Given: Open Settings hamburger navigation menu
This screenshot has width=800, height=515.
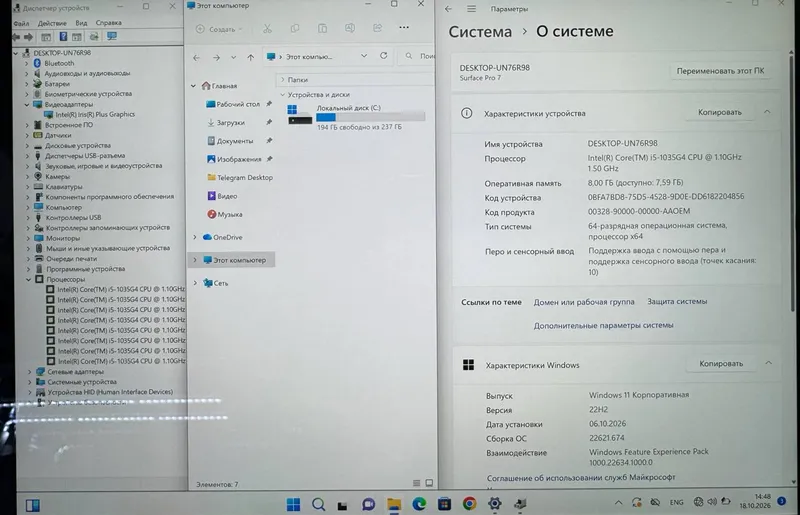Looking at the screenshot, I should (x=471, y=9).
